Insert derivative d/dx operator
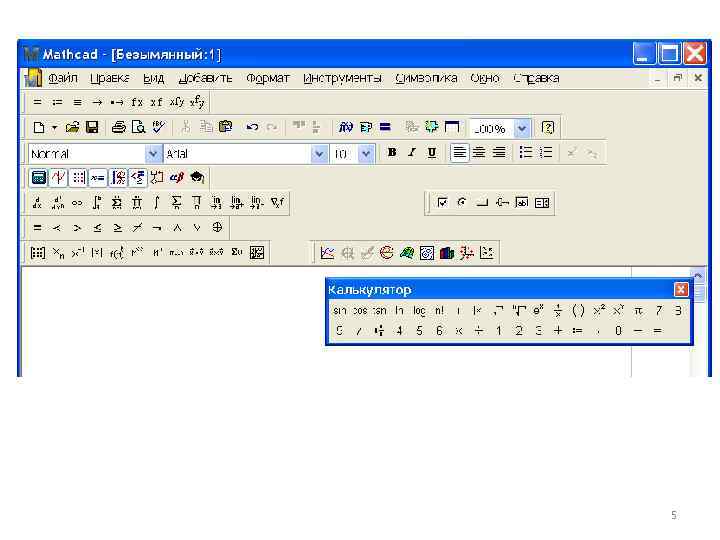The height and width of the screenshot is (540, 720). [x=38, y=202]
